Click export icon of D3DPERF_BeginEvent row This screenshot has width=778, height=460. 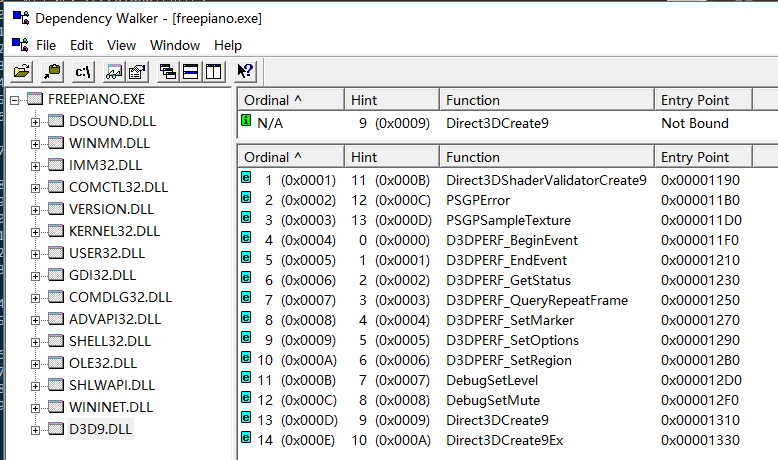tap(246, 237)
